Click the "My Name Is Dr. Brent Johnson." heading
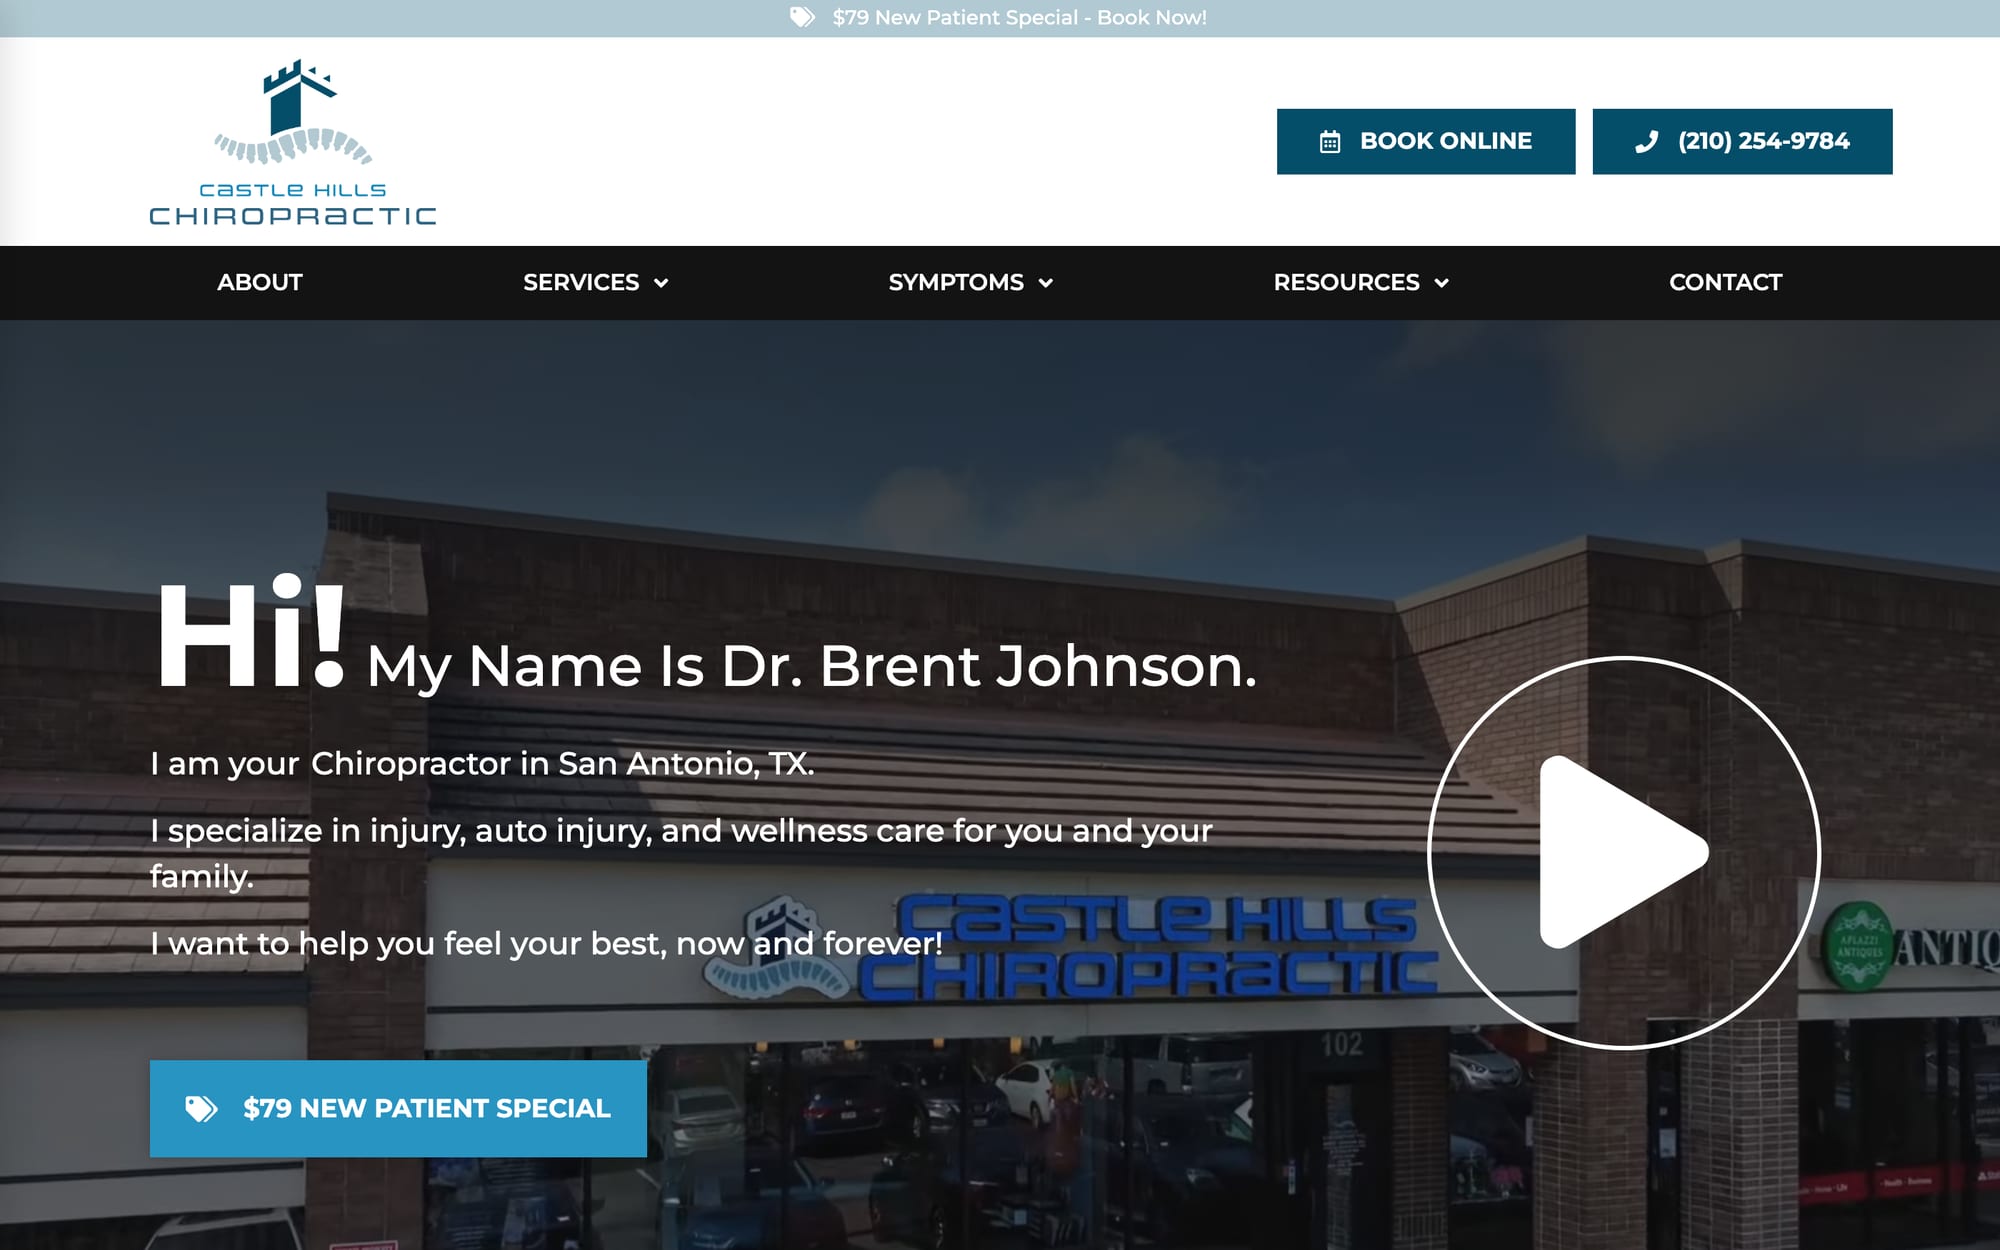The width and height of the screenshot is (2000, 1250). [811, 666]
